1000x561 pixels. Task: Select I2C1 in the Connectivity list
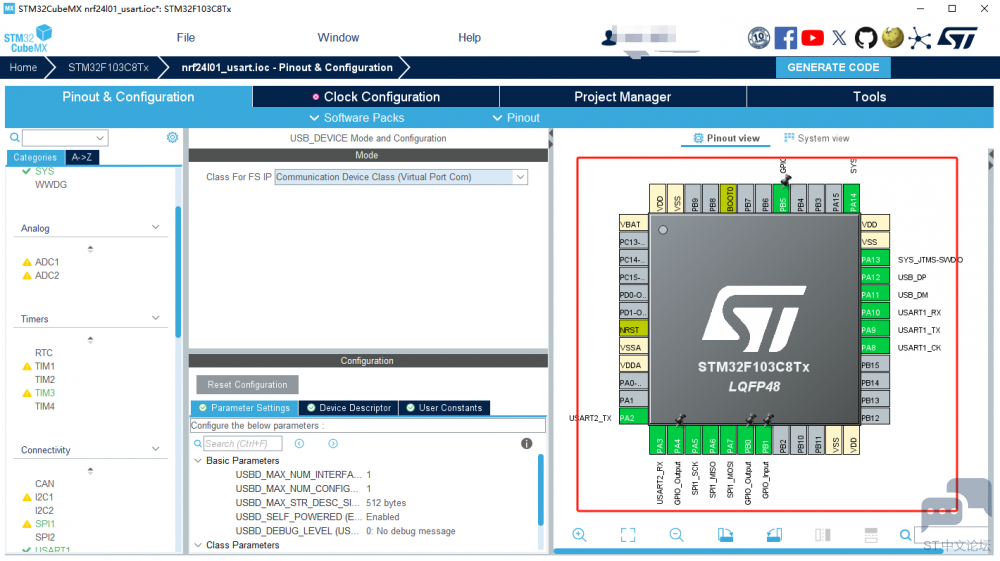pyautogui.click(x=44, y=497)
